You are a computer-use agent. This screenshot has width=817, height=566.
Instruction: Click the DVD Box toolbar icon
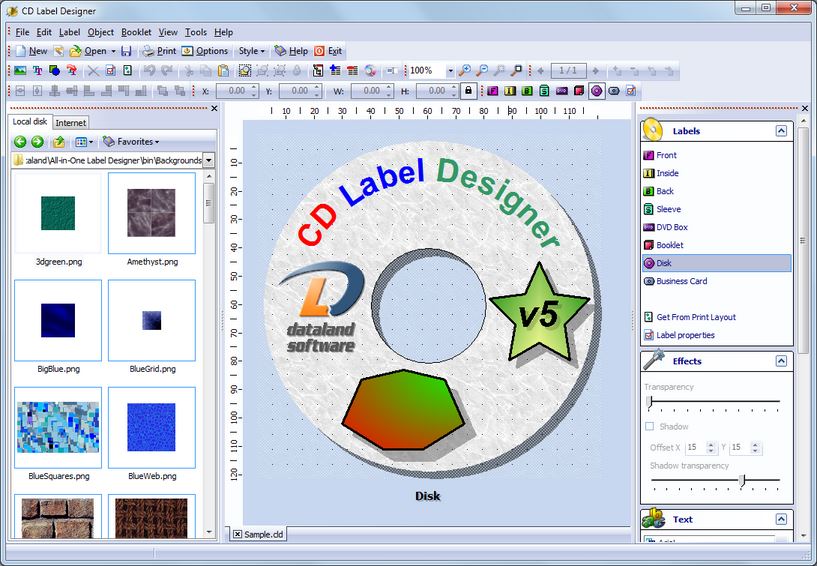pos(562,91)
